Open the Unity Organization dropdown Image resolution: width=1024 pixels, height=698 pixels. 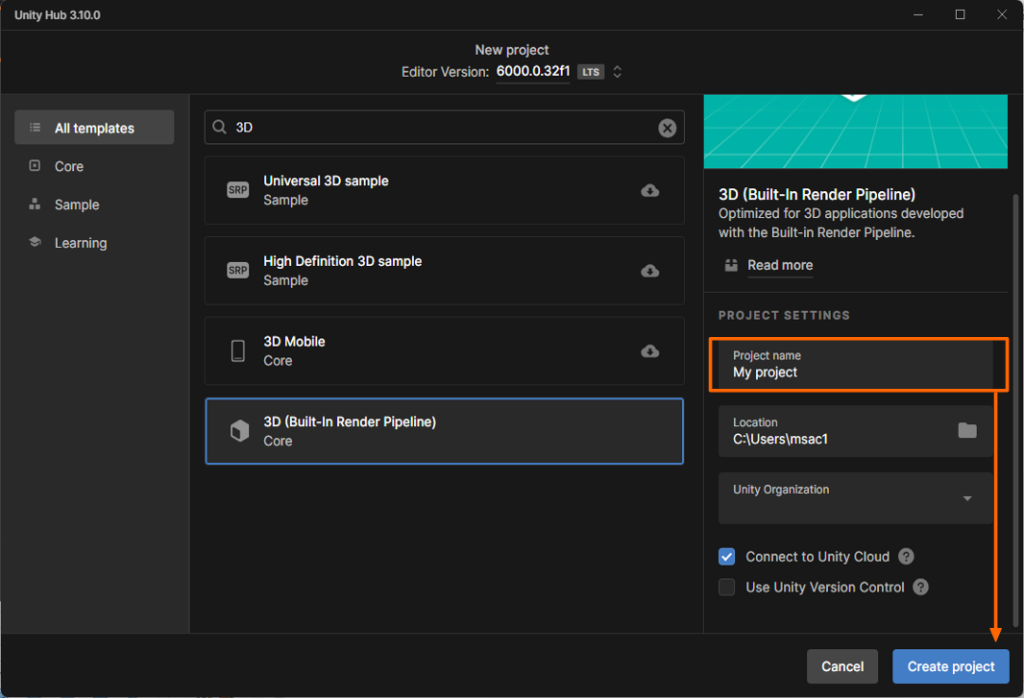click(x=966, y=498)
